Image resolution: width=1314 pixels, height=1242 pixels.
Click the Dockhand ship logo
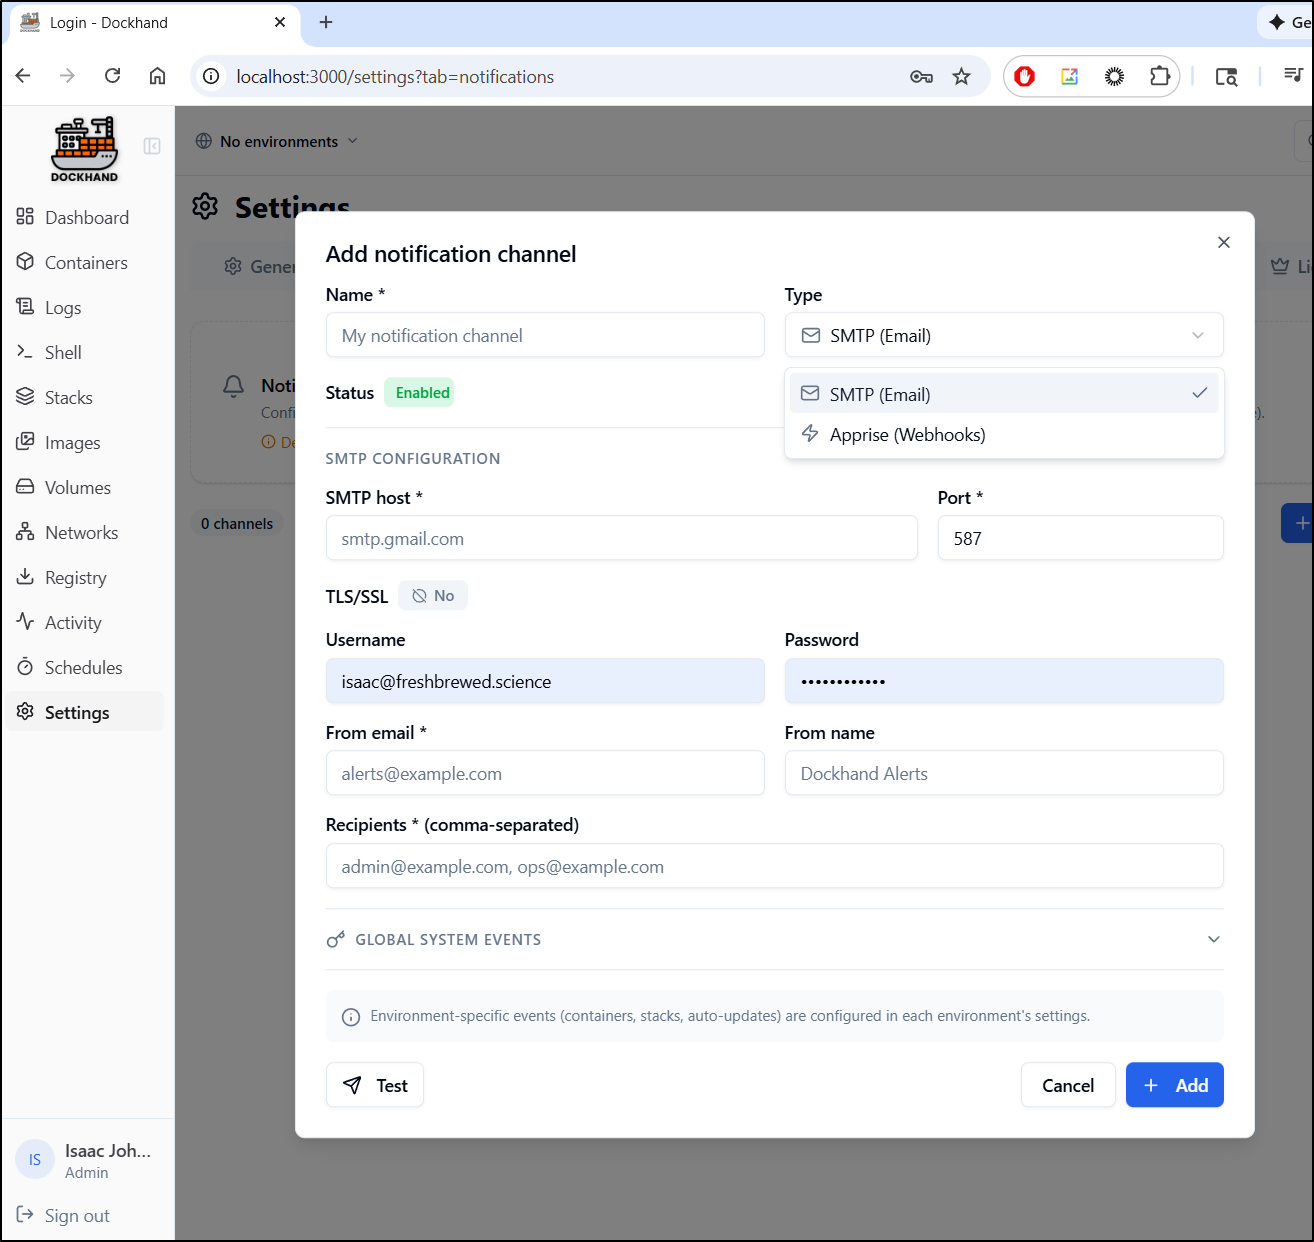pyautogui.click(x=85, y=149)
